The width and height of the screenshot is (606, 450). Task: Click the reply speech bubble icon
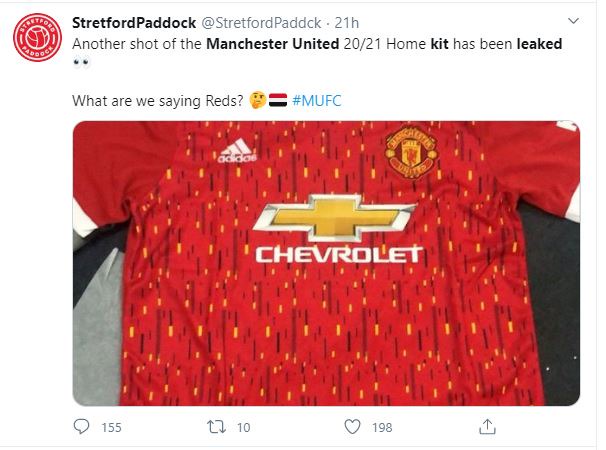82,427
